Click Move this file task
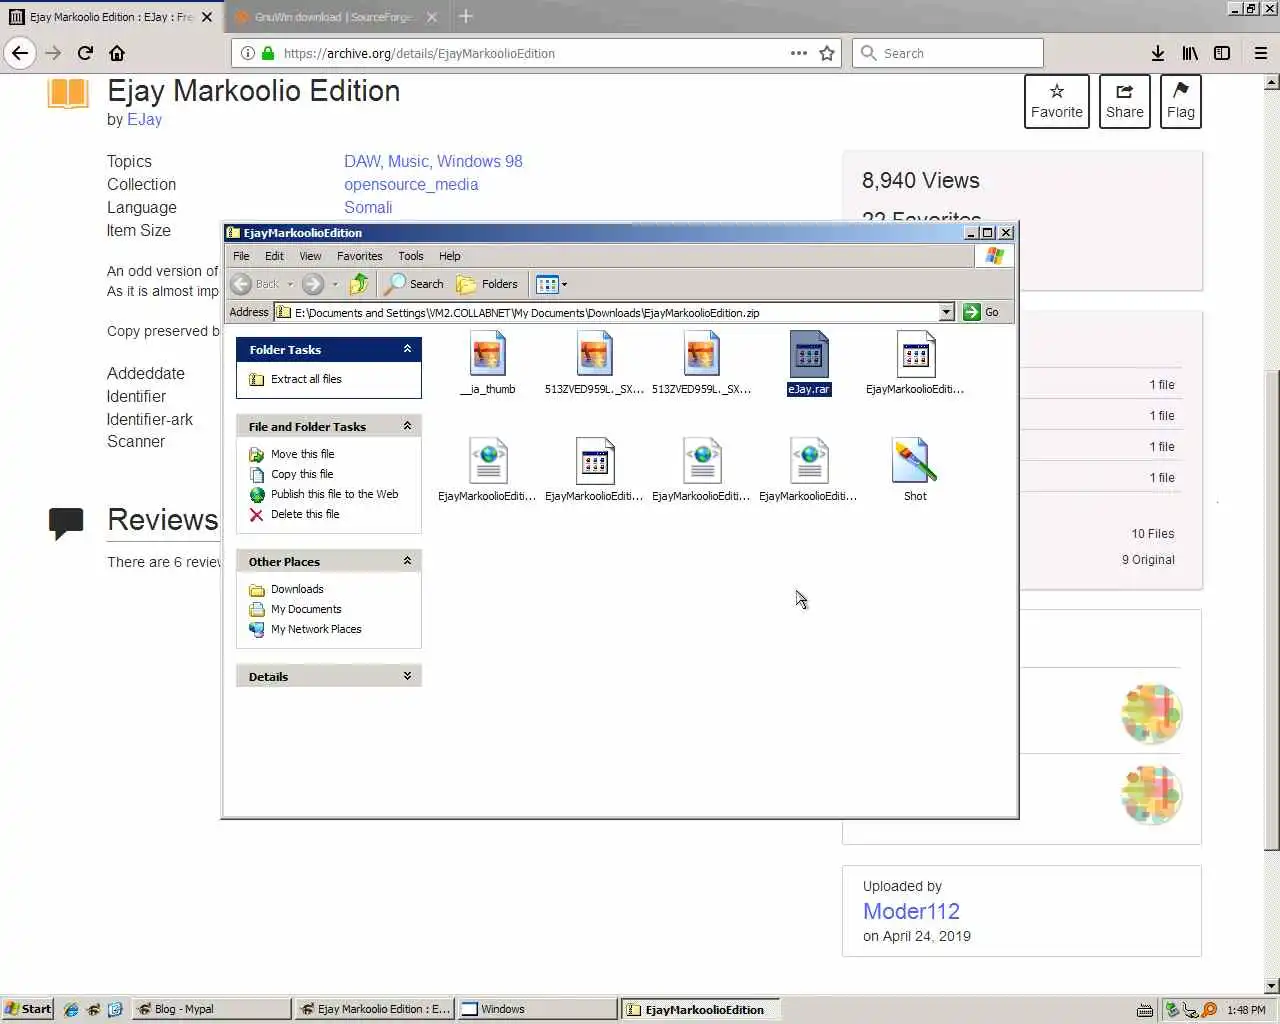The image size is (1280, 1024). pos(302,454)
